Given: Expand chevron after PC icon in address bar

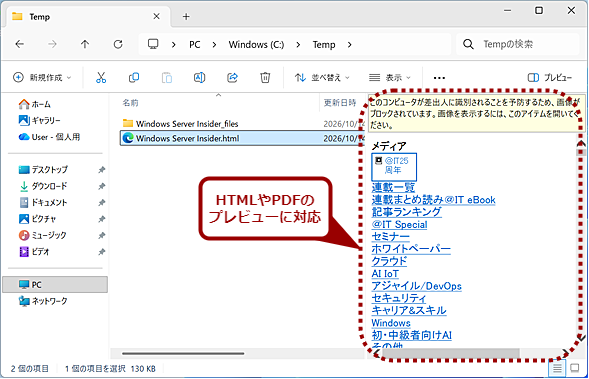Looking at the screenshot, I should tap(173, 45).
